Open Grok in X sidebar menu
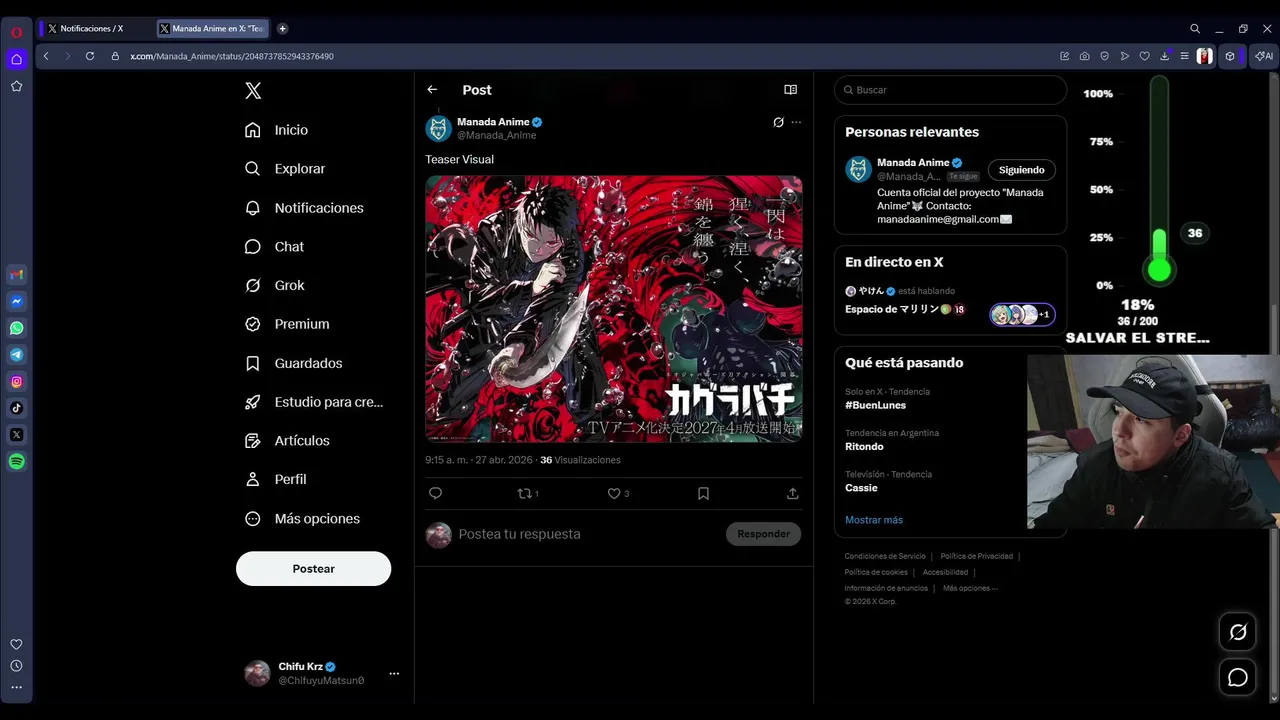Screen dimensions: 1280x720 pos(275,286)
